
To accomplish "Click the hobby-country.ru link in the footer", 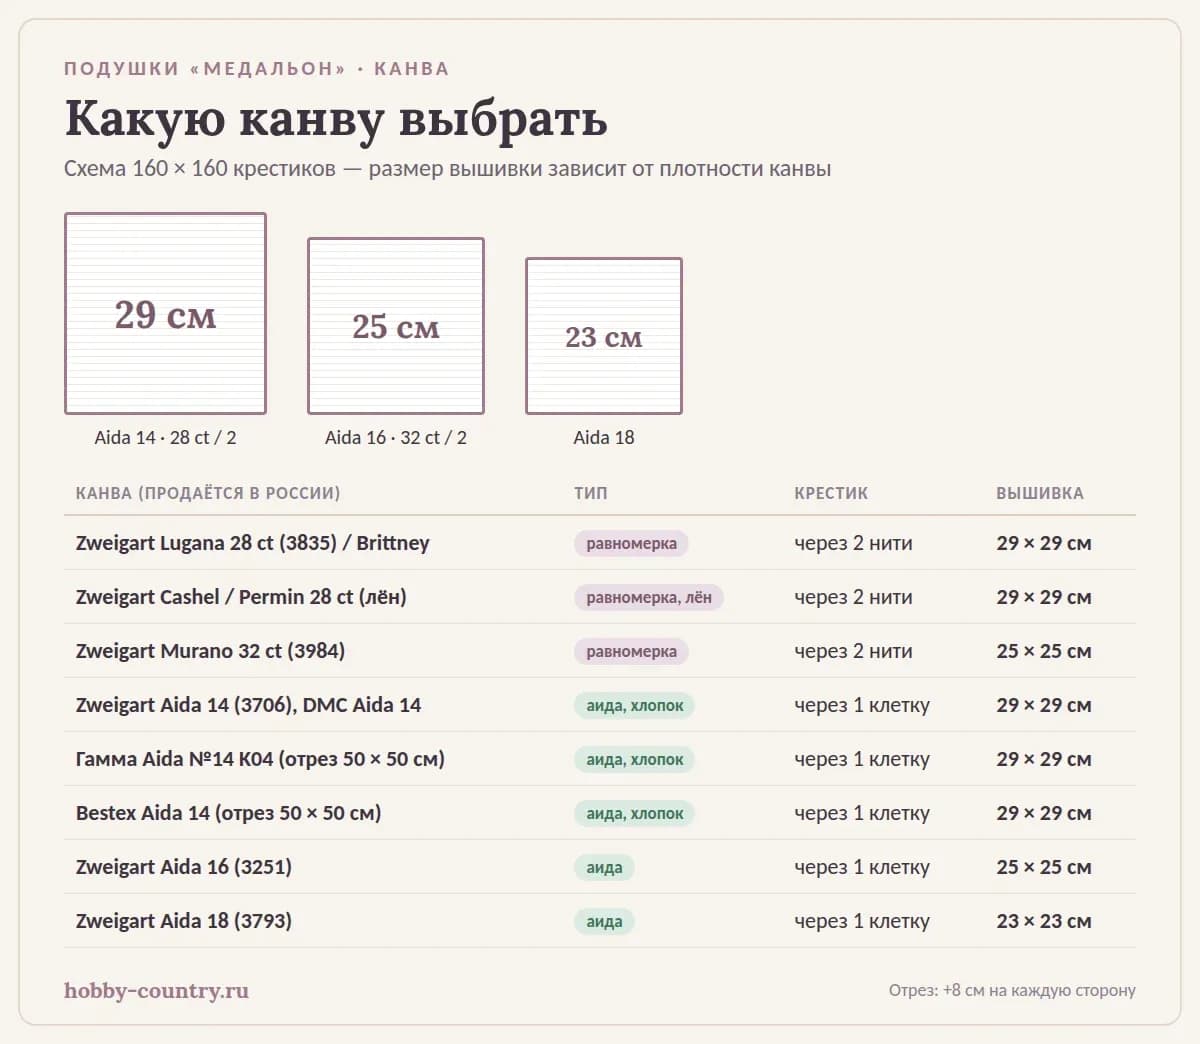I will click(156, 990).
